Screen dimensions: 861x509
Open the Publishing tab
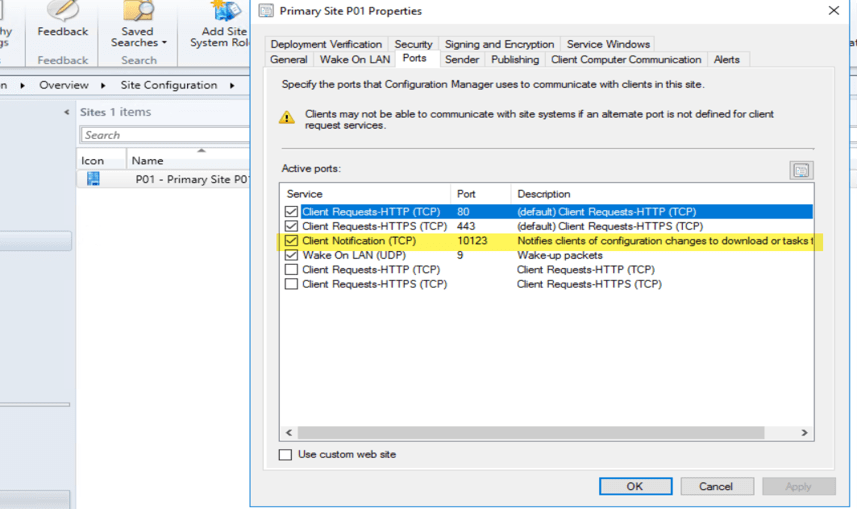tap(515, 59)
